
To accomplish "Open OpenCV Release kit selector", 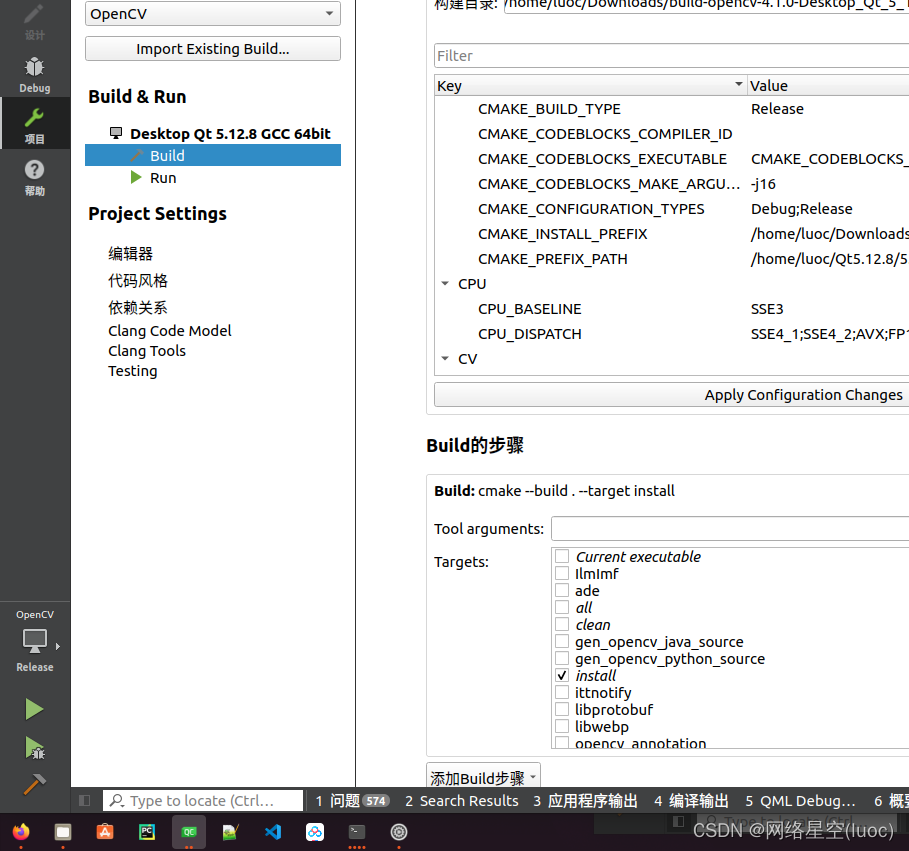I will [35, 641].
